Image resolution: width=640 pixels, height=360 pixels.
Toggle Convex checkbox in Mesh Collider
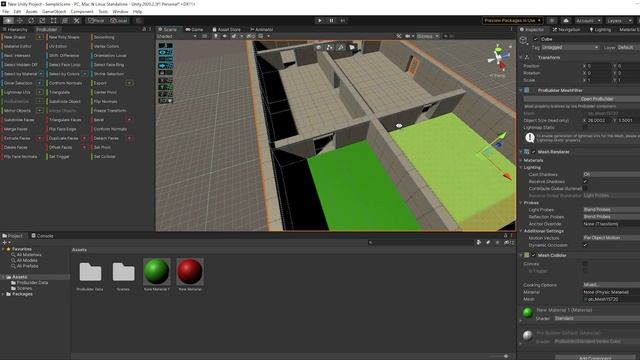pos(585,264)
